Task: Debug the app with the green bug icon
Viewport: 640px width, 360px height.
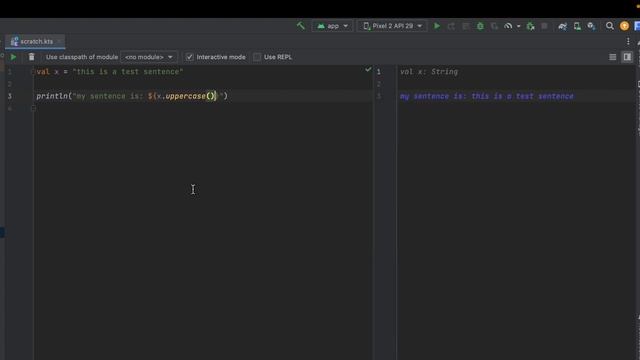Action: tap(480, 26)
